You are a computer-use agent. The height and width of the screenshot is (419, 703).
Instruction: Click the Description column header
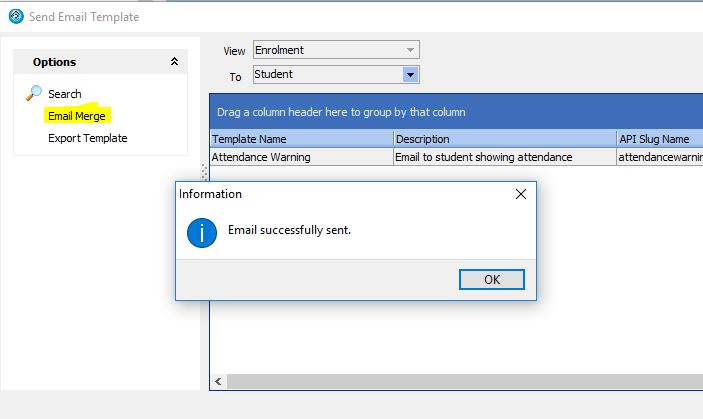click(504, 139)
